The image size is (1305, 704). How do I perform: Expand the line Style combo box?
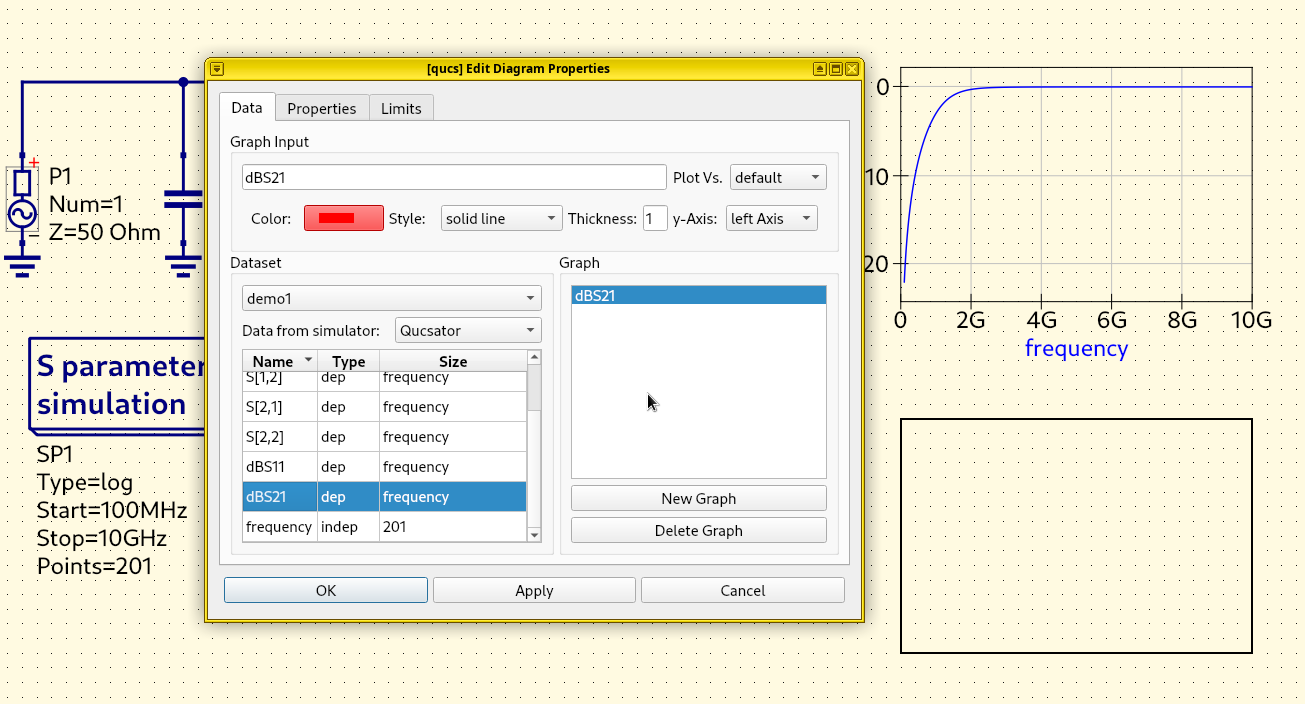(x=501, y=219)
